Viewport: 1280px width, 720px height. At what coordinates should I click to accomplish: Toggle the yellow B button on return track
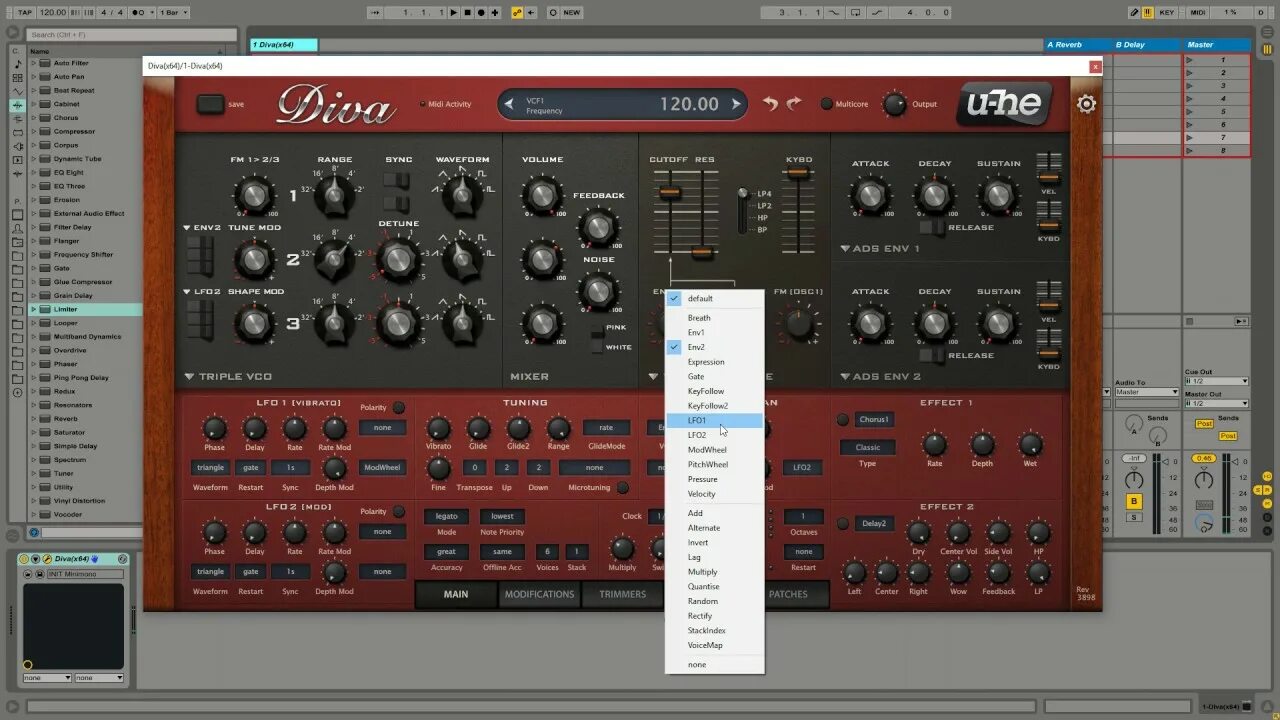(x=1134, y=500)
